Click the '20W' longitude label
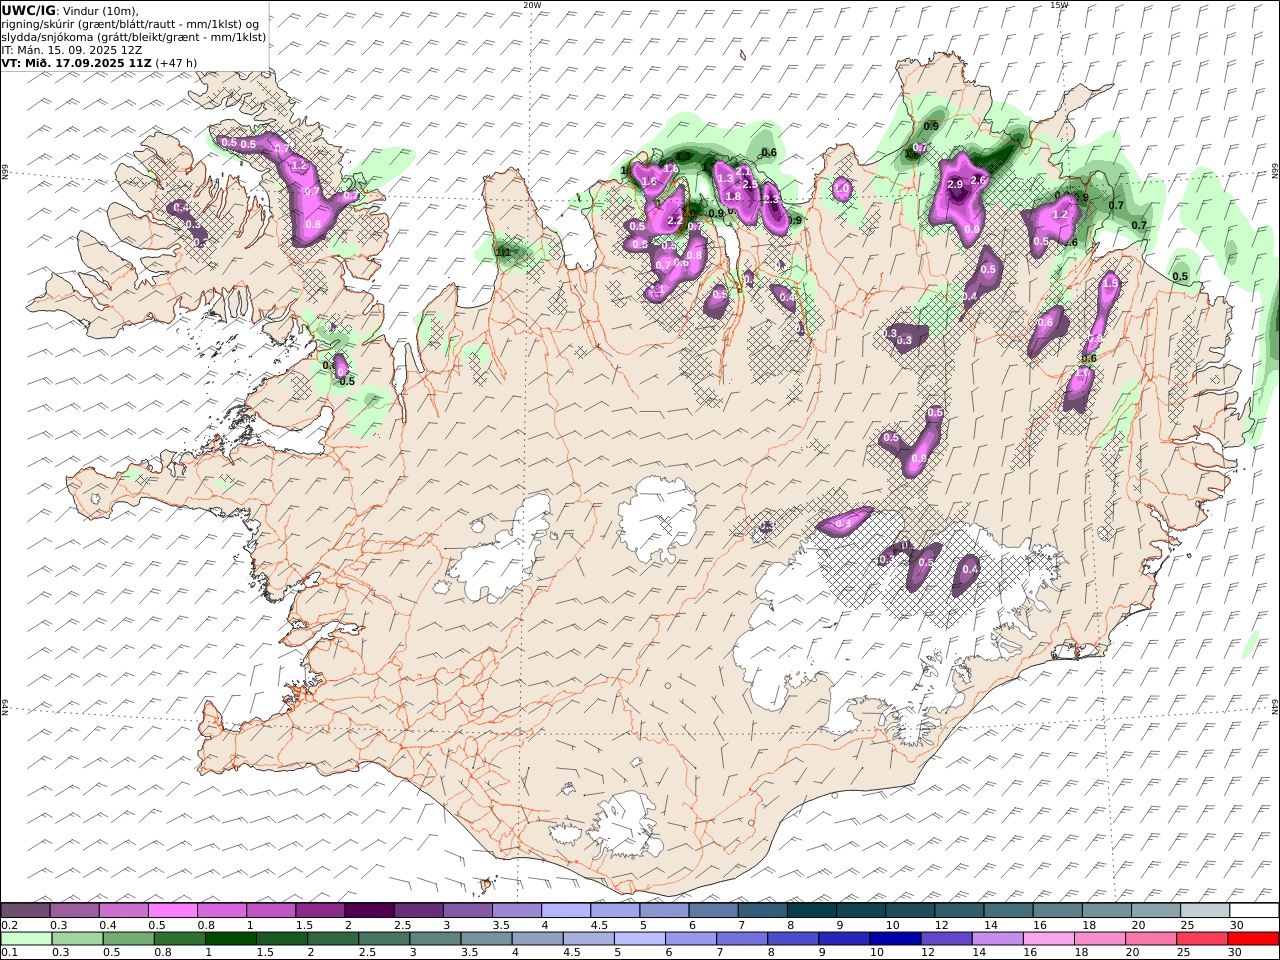Screen dimensions: 1280x960 click(x=532, y=5)
